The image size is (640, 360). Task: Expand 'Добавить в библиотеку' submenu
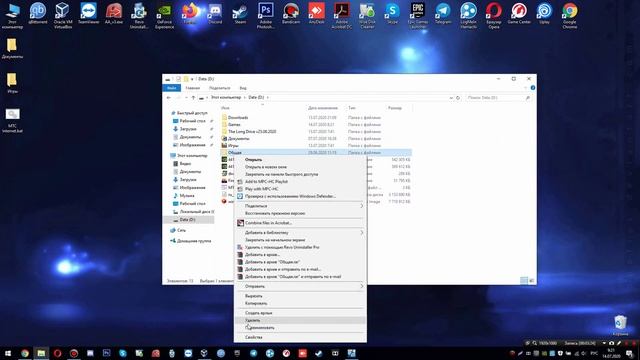tap(300, 233)
